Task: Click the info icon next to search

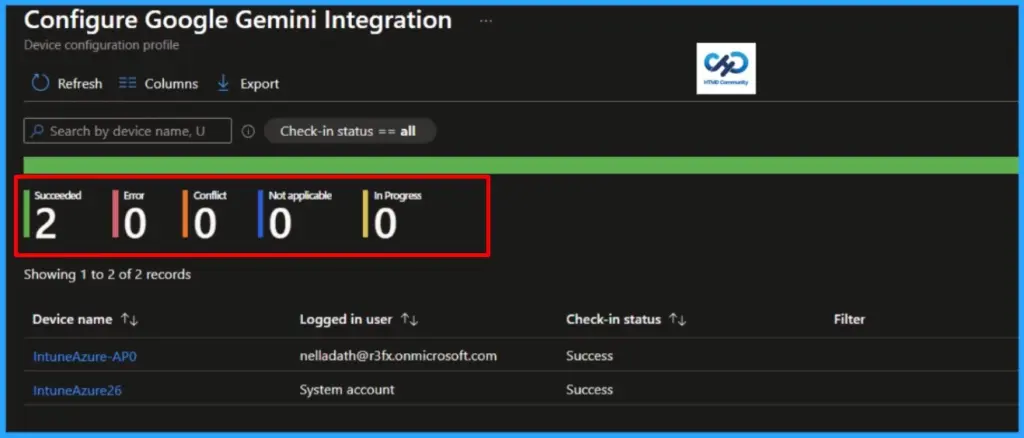Action: 248,131
